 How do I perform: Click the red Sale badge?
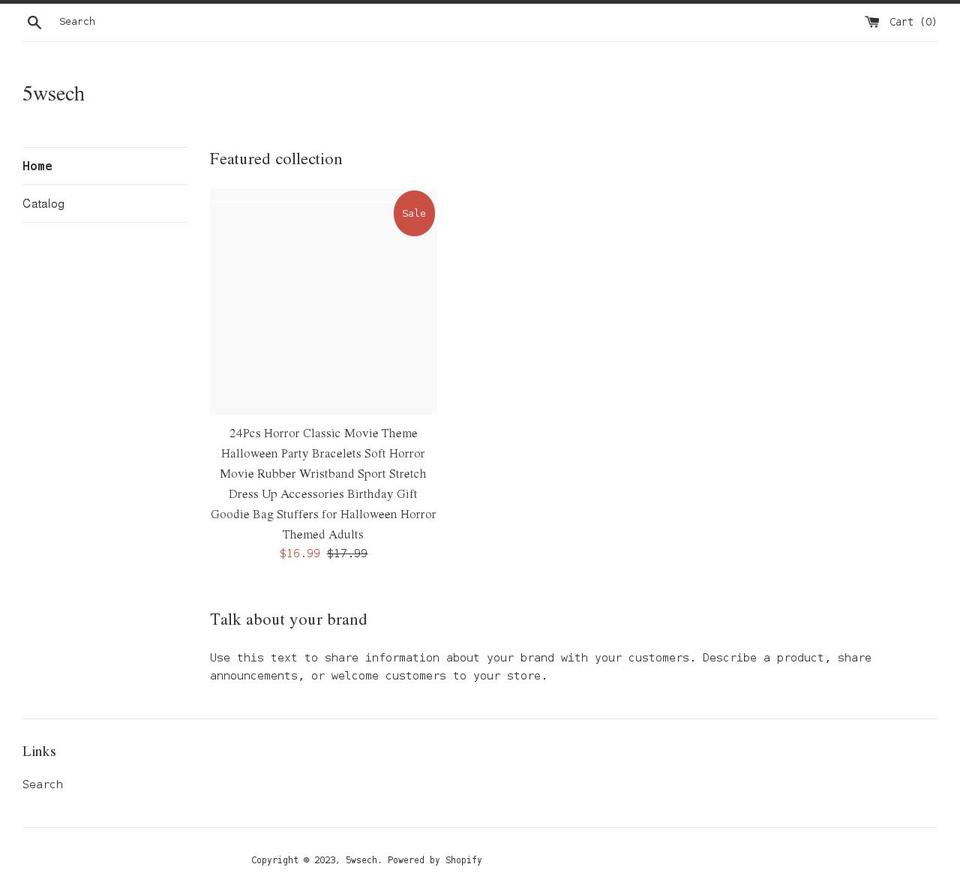coord(413,213)
